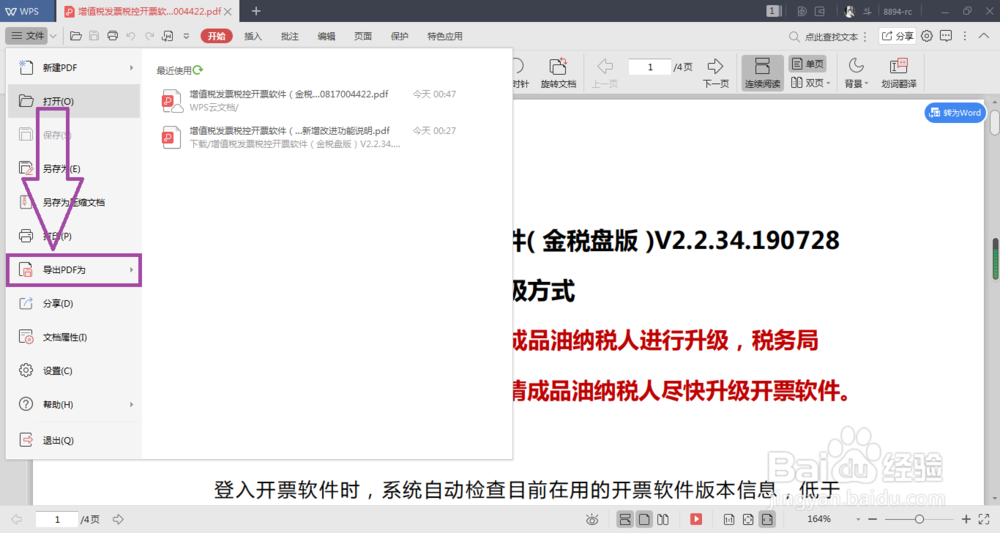1000x533 pixels.
Task: Collapse the ribbon with up chevron
Action: [984, 36]
